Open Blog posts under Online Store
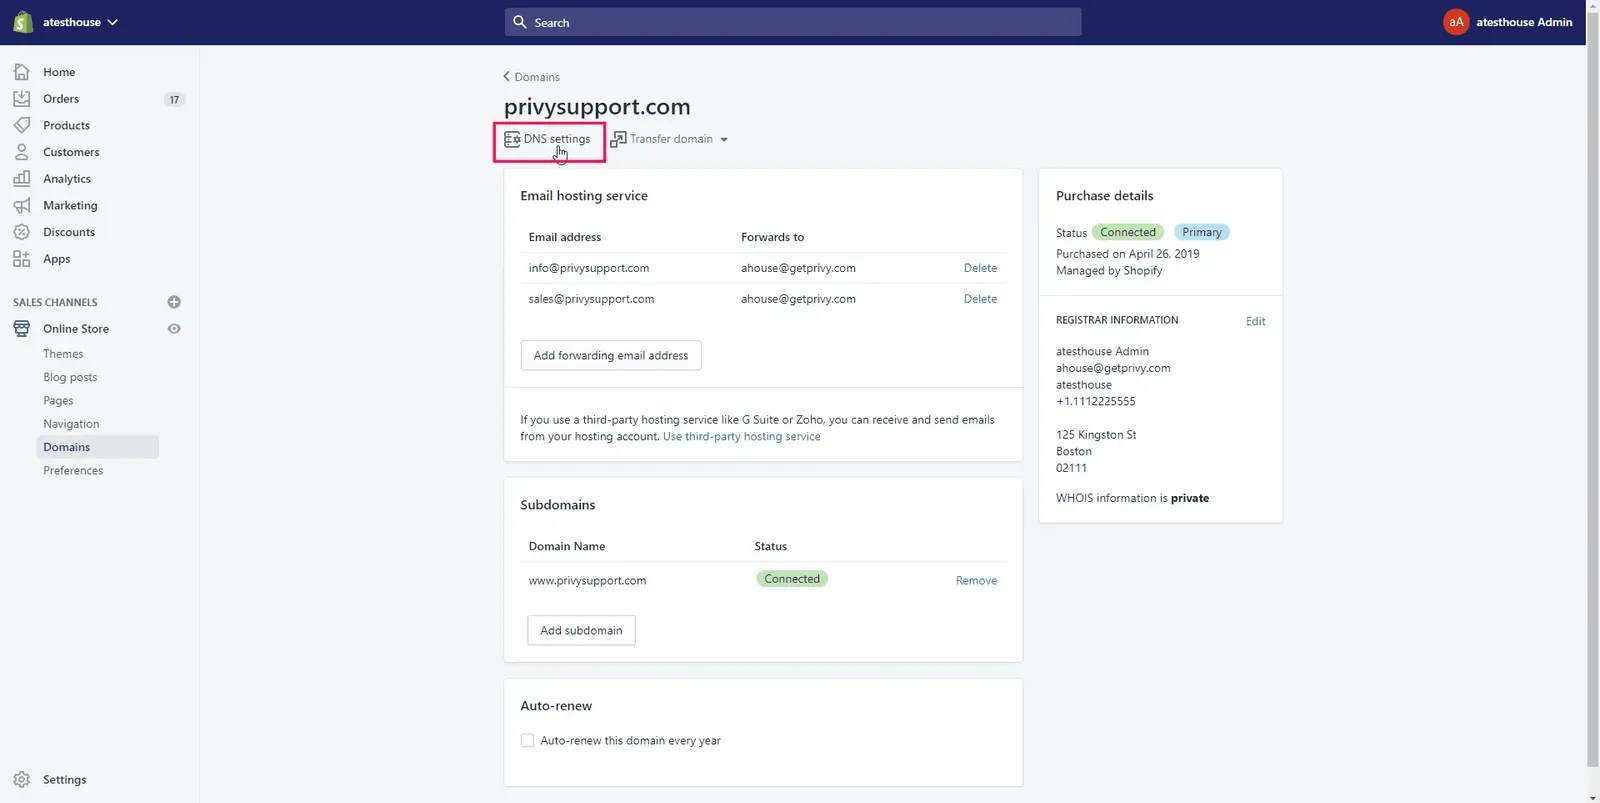Viewport: 1600px width, 803px height. click(70, 377)
